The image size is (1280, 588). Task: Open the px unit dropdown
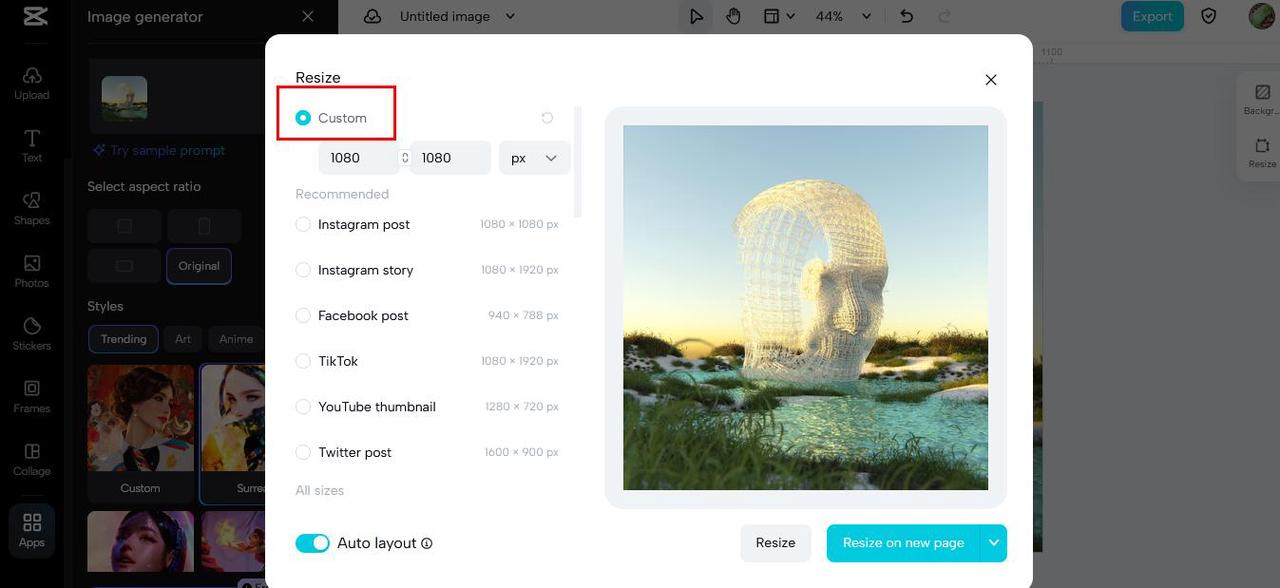[534, 158]
